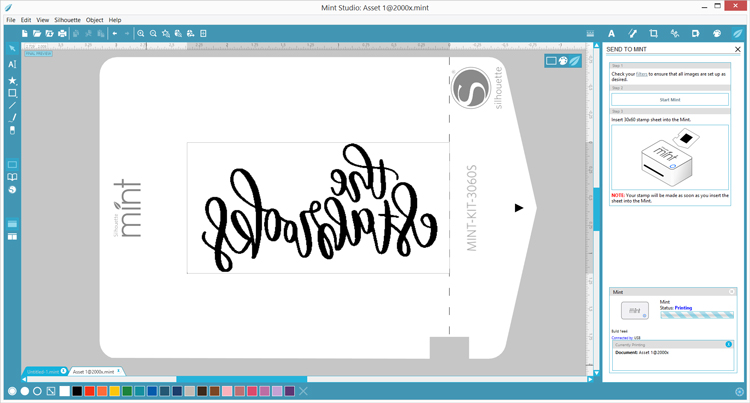750x403 pixels.
Task: Click the Final Preview label
Action: coord(39,54)
